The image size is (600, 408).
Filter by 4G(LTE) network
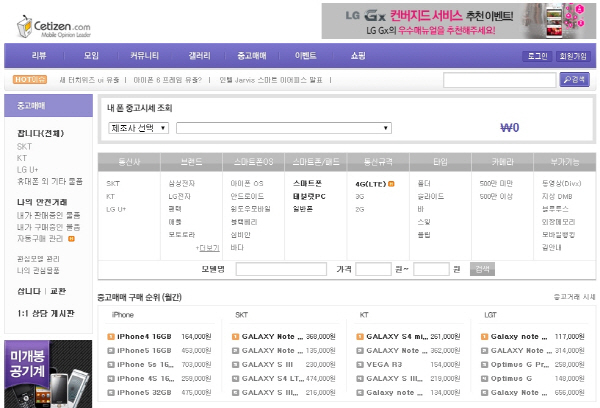pyautogui.click(x=370, y=184)
